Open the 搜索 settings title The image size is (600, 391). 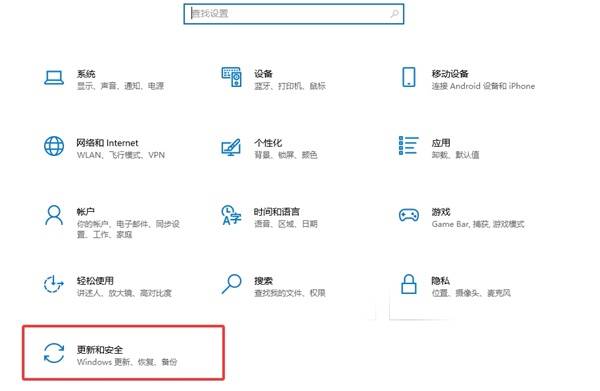point(263,280)
